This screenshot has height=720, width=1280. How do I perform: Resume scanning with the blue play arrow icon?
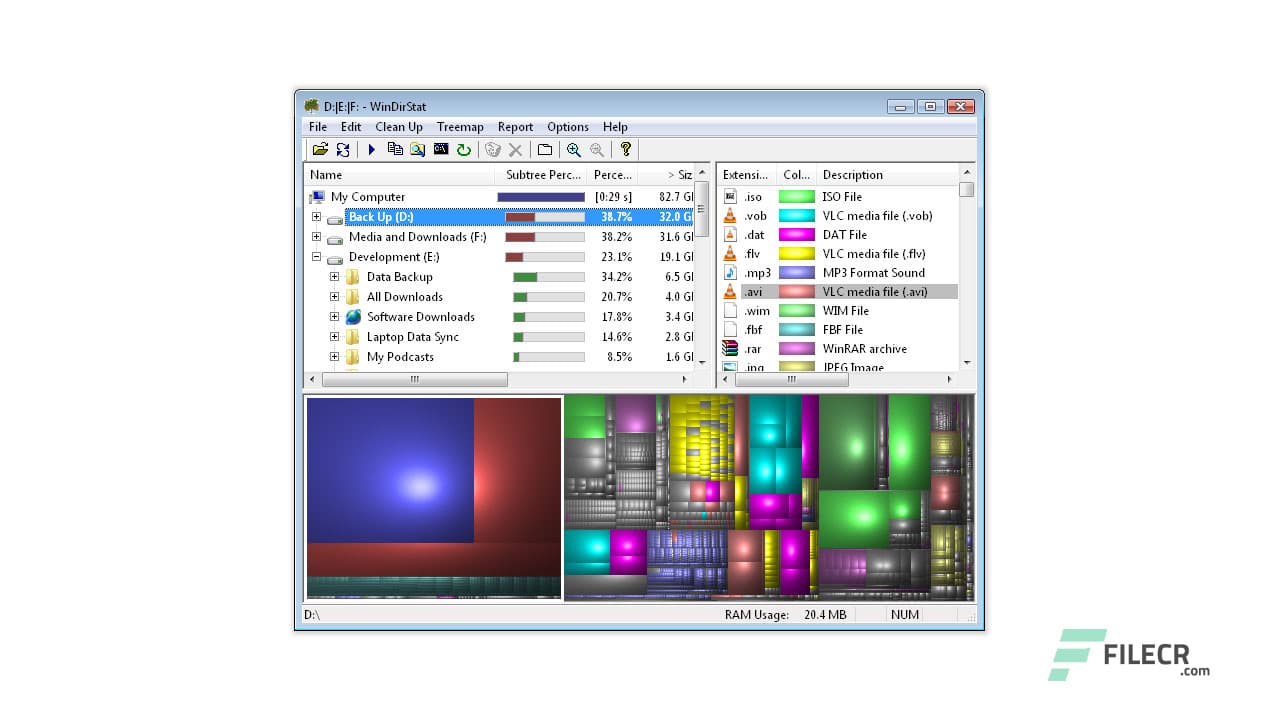coord(372,149)
